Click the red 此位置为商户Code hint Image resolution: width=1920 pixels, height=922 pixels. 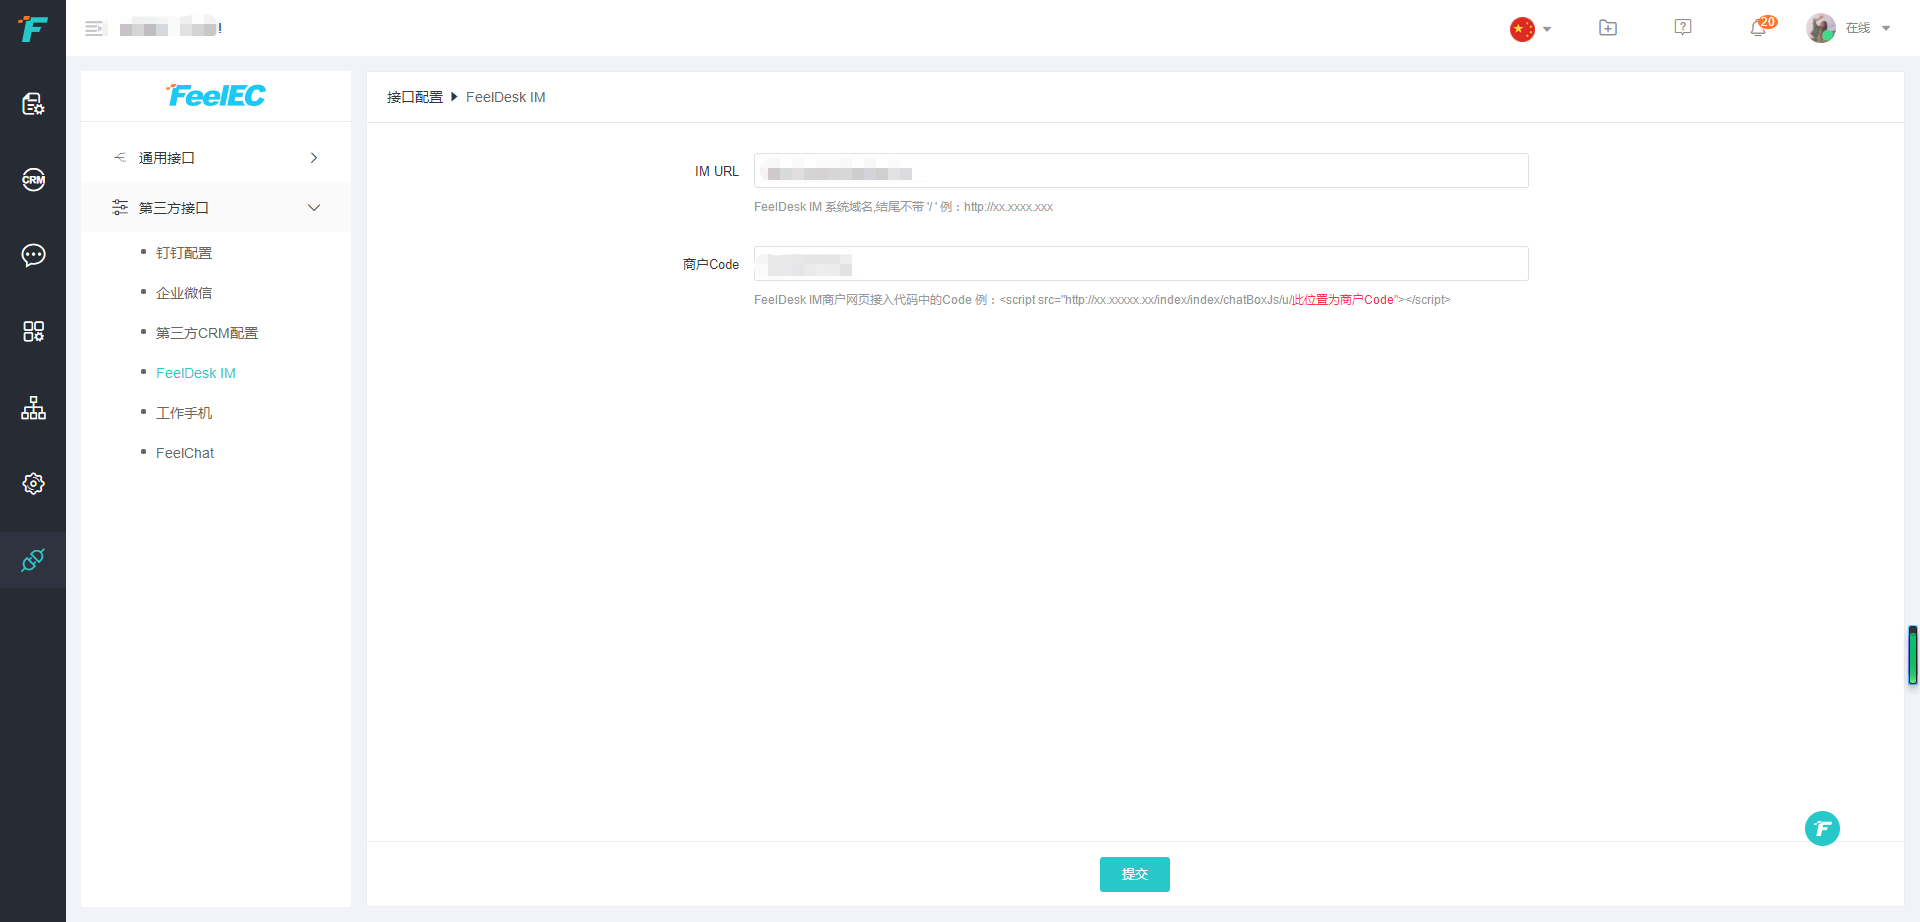[1342, 300]
